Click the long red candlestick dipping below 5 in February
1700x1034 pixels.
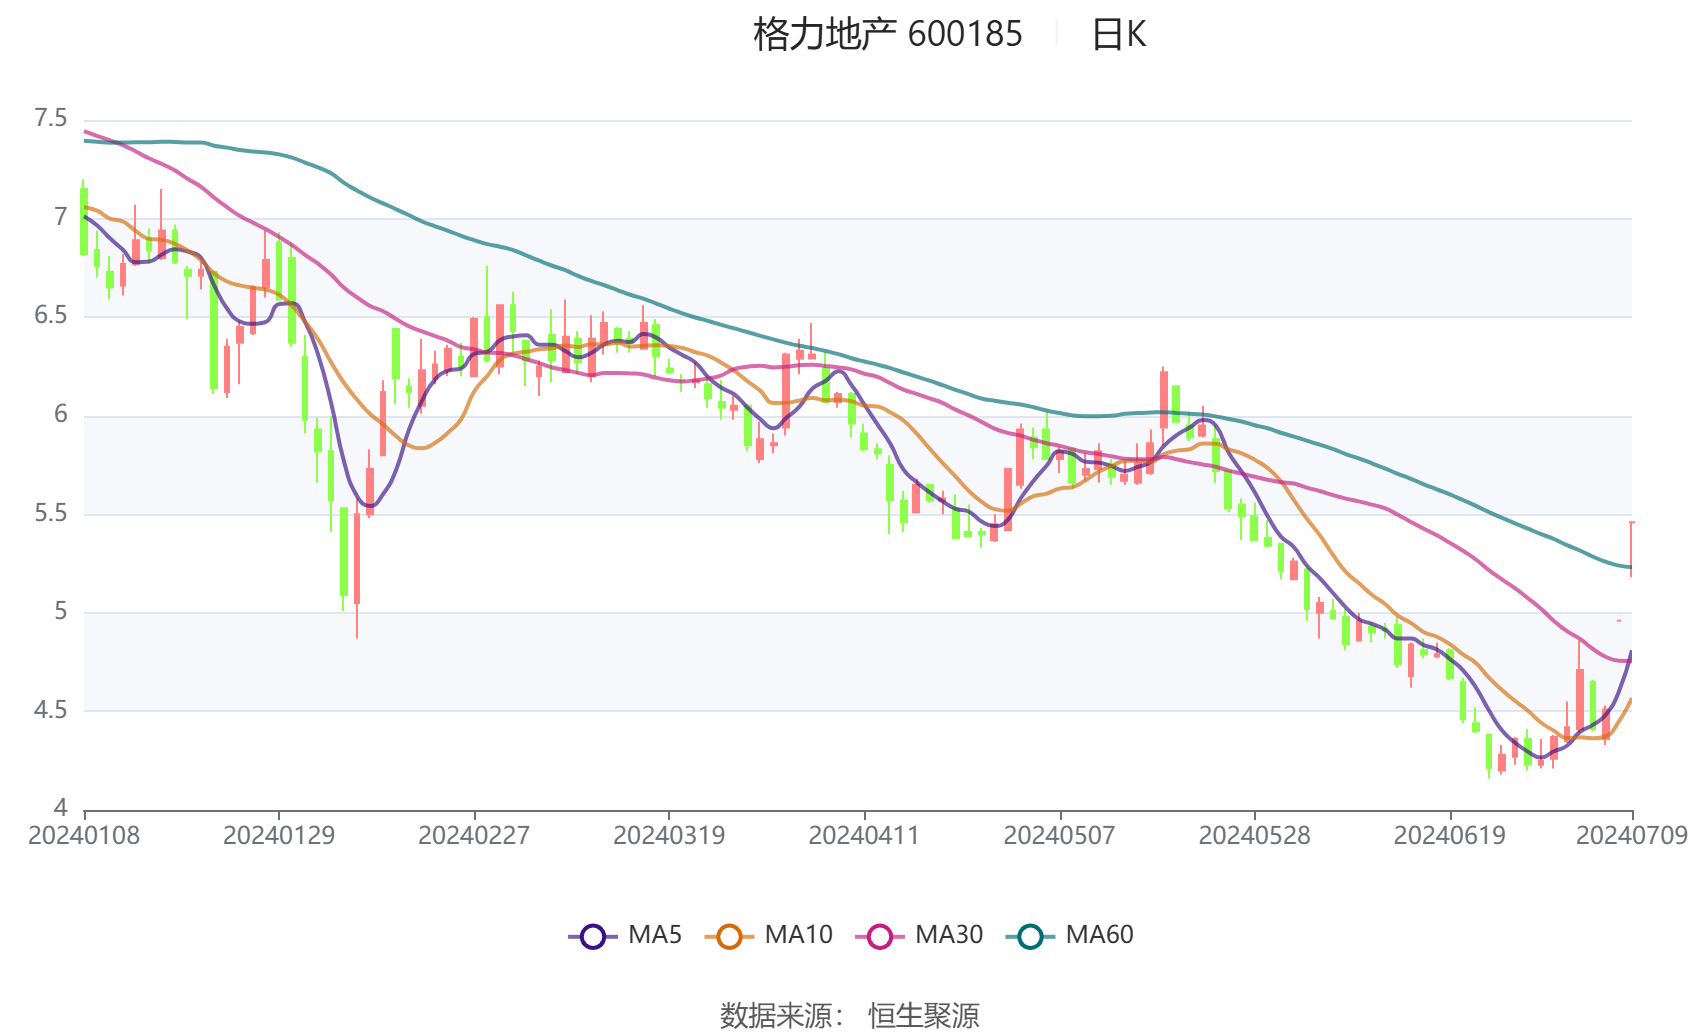pyautogui.click(x=357, y=560)
